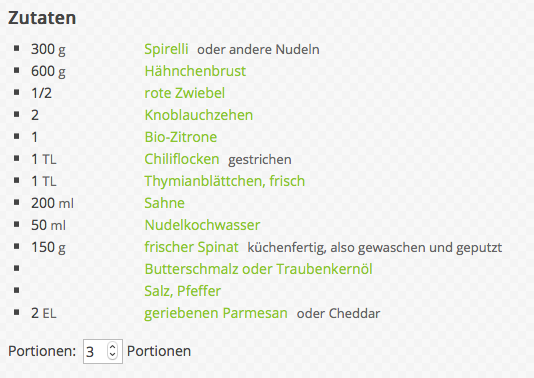Open the Spirelli ingredient link

(166, 49)
